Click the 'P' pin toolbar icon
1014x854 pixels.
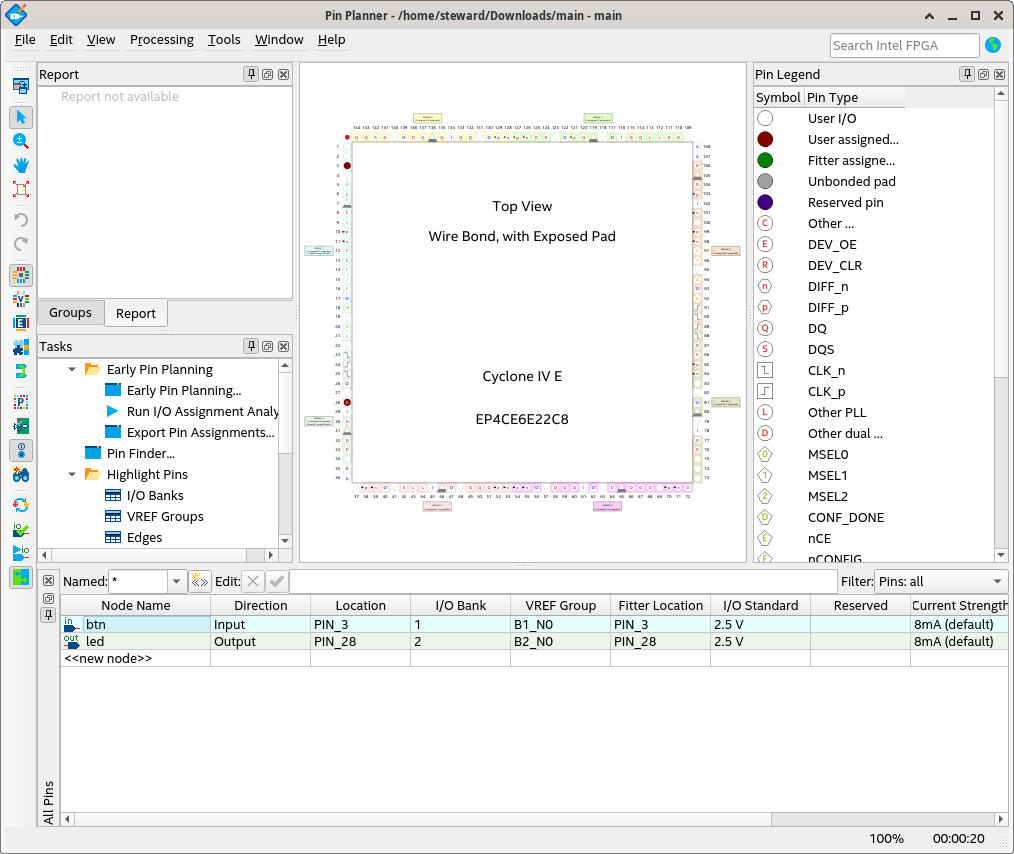[21, 402]
